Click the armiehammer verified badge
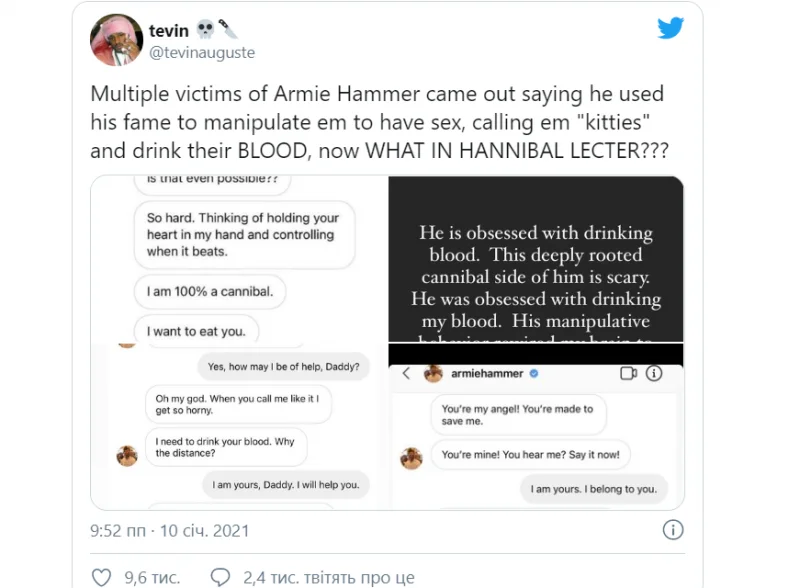 (x=534, y=374)
